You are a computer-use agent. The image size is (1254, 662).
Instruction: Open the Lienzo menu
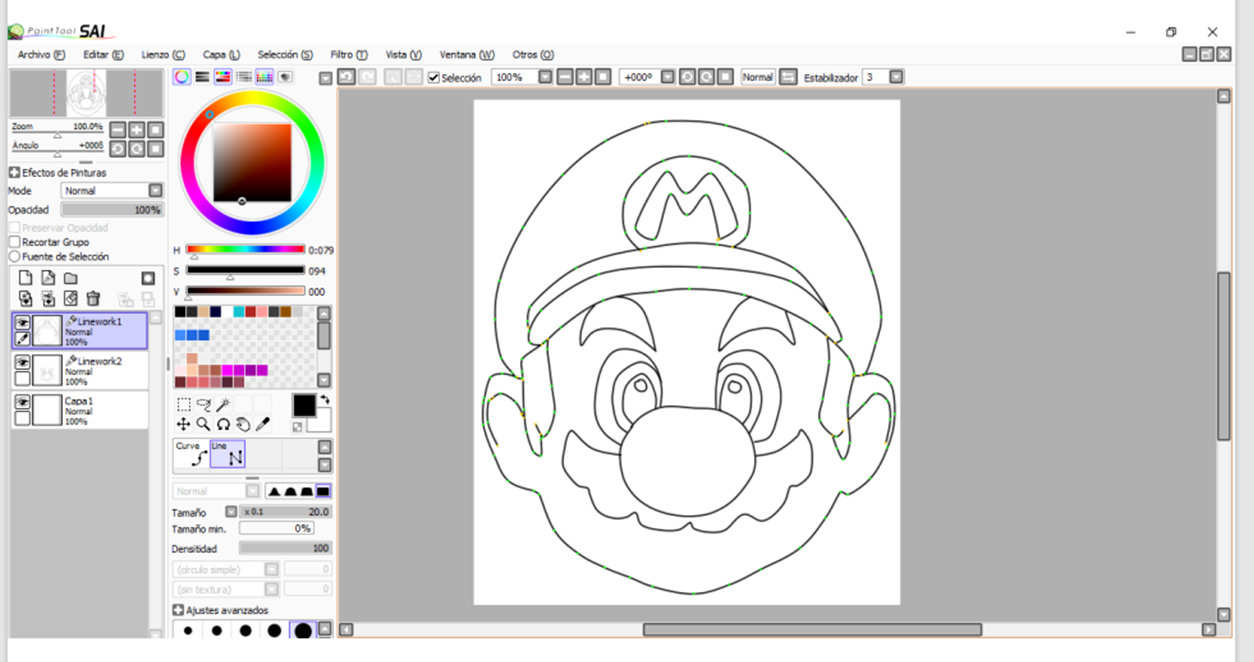[x=163, y=55]
